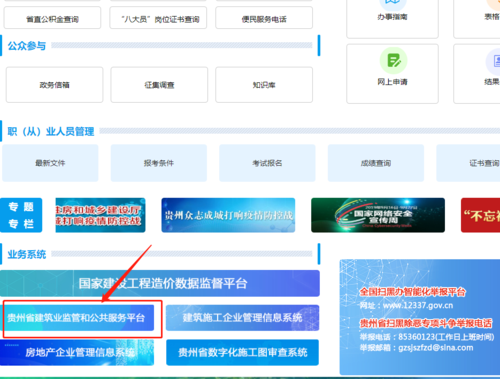Open 住房和城乡建设厅 疫情防控 banner
The width and height of the screenshot is (500, 379).
click(100, 215)
